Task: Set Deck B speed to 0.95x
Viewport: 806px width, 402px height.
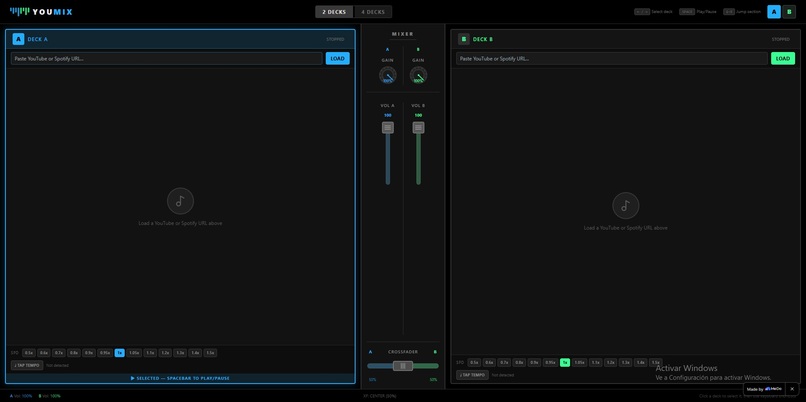Action: tap(551, 362)
